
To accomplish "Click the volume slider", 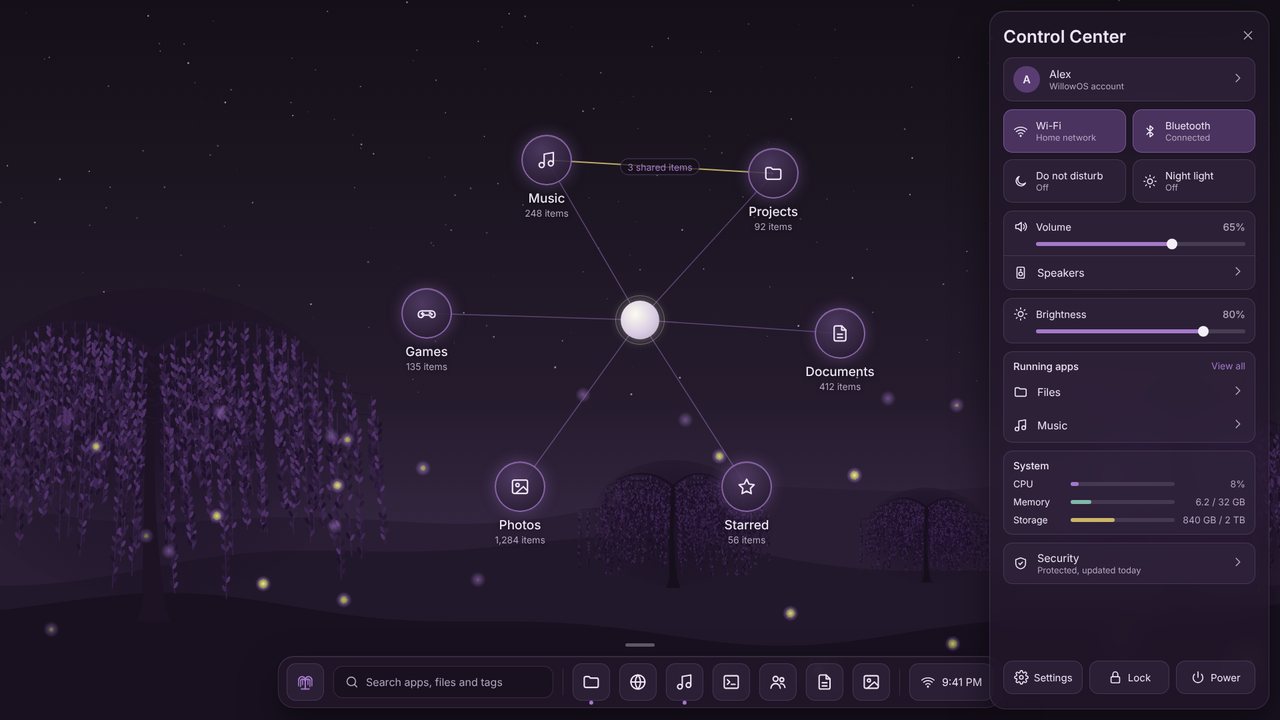I will coord(1140,244).
